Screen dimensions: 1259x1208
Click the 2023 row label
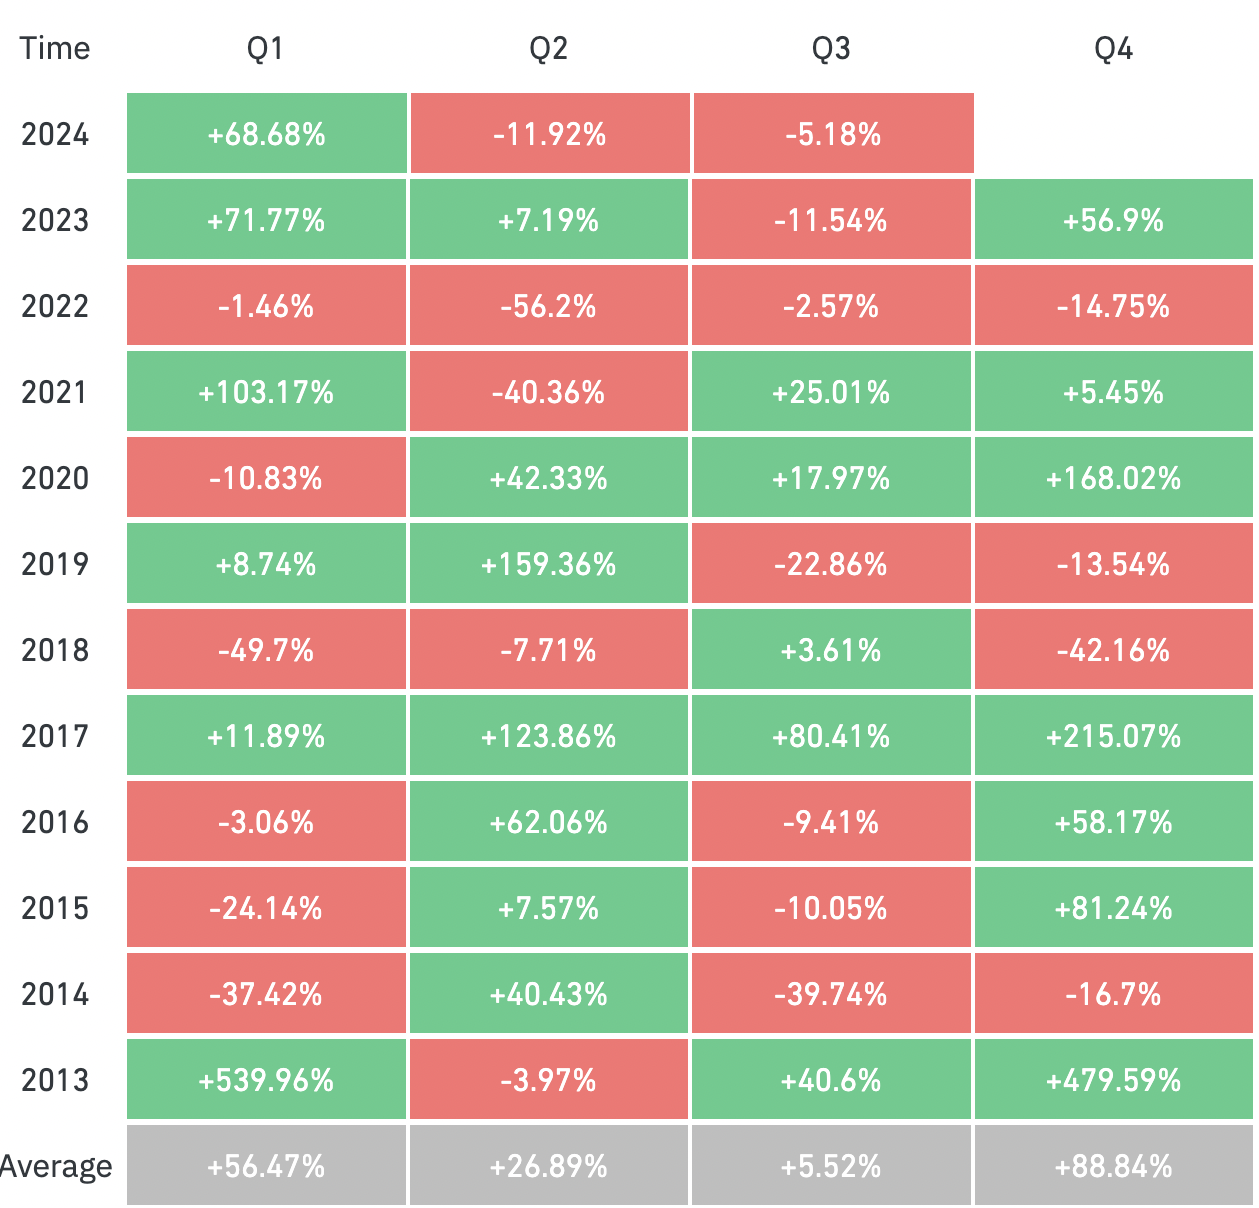pos(55,220)
